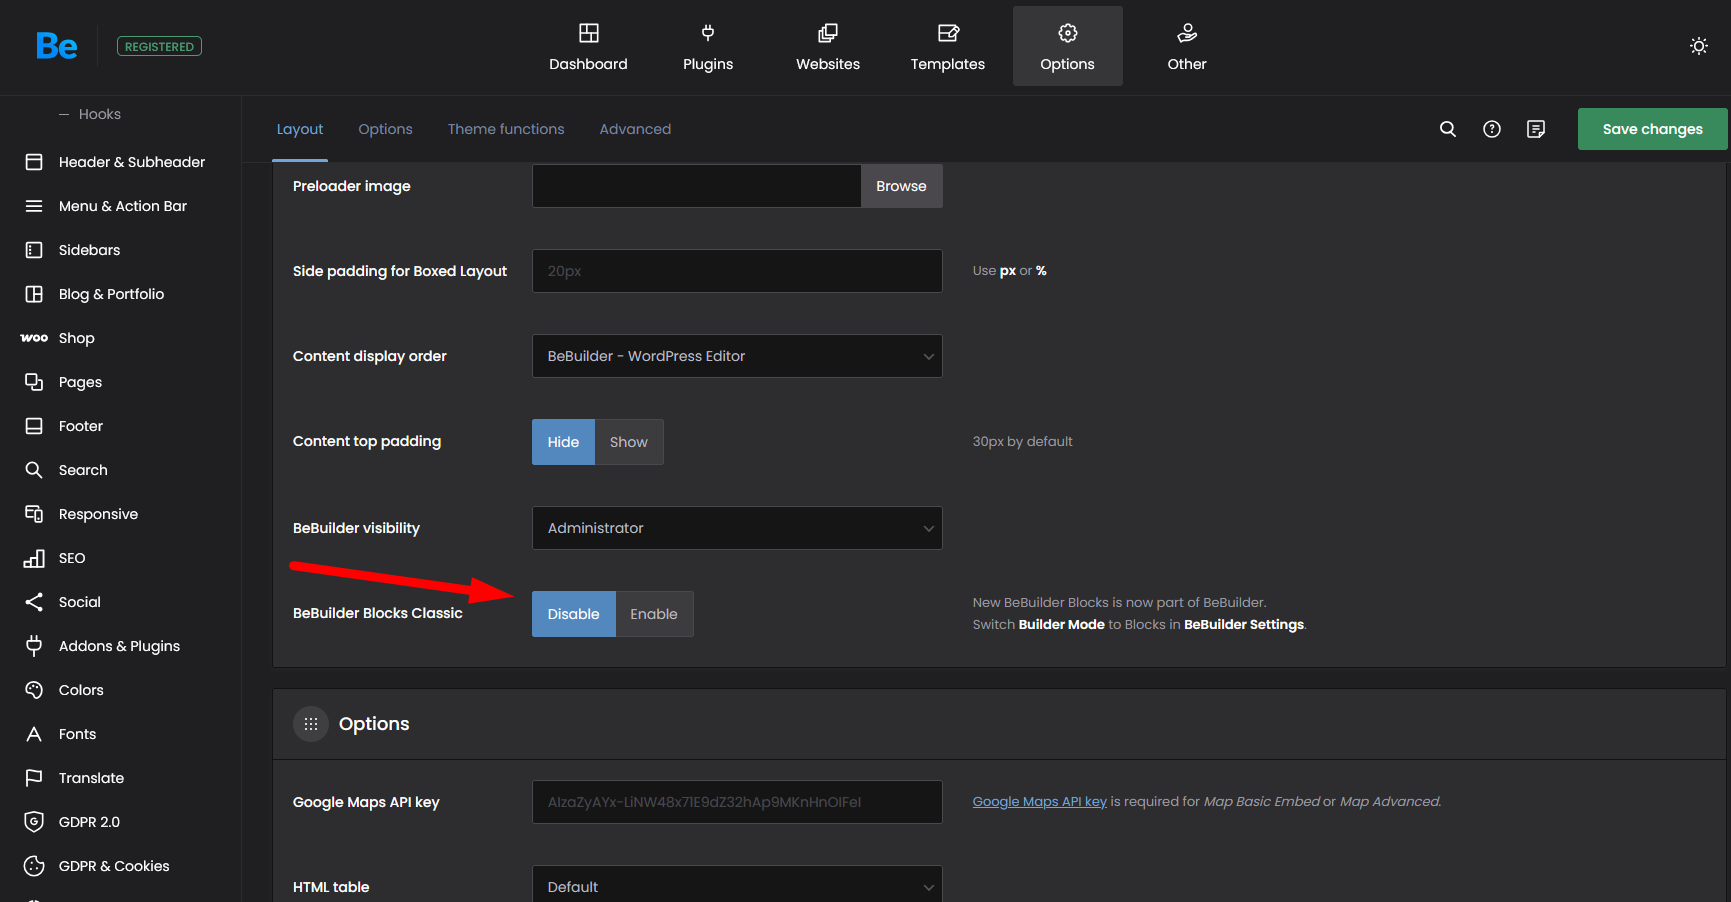
Task: Click the Be logo
Action: 56,46
